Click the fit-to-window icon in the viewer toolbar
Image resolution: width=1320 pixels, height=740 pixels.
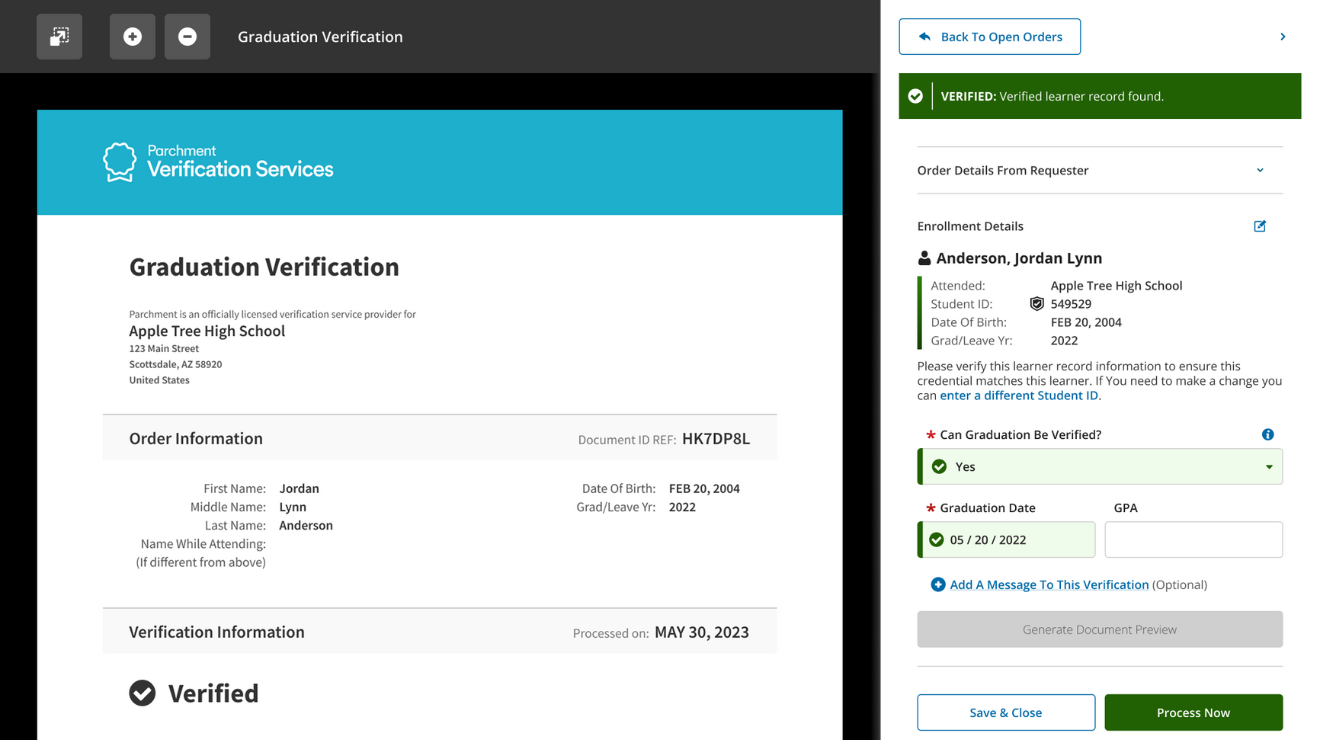59,37
